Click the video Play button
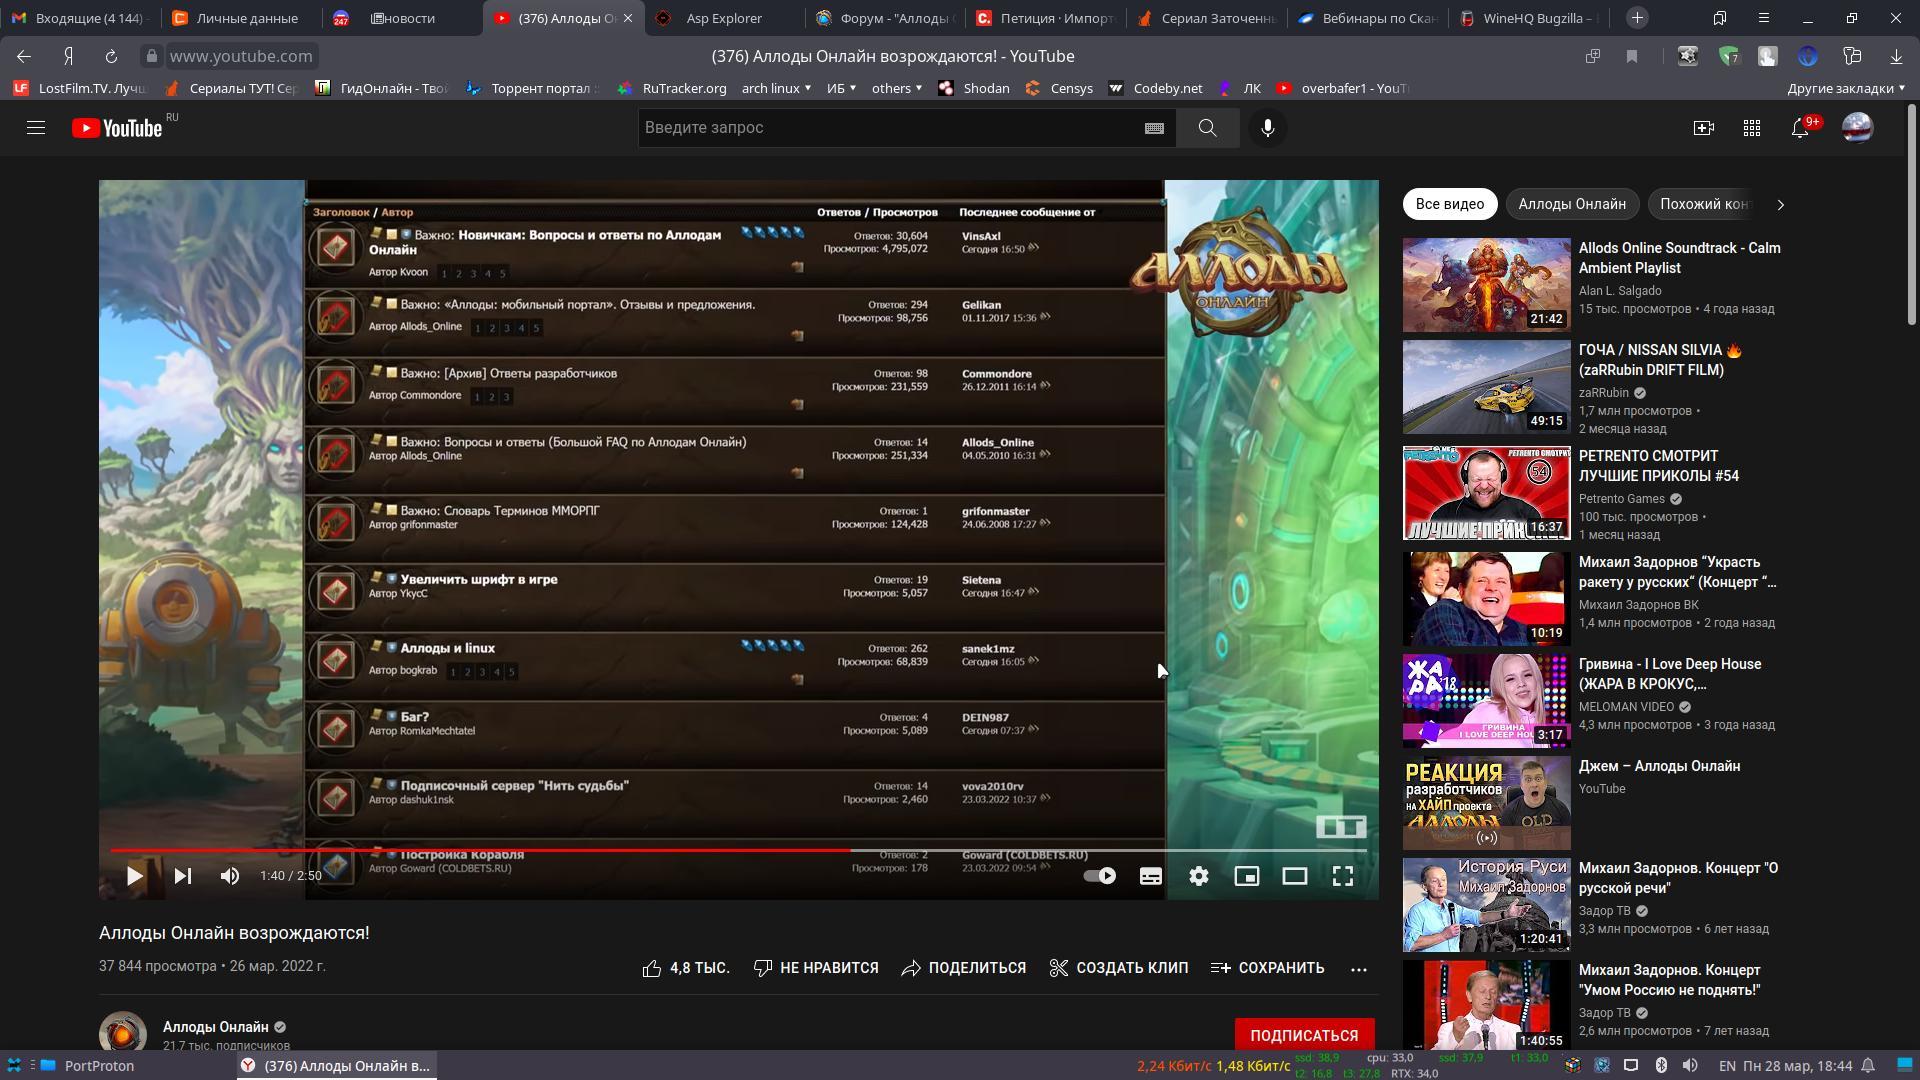 (x=134, y=876)
